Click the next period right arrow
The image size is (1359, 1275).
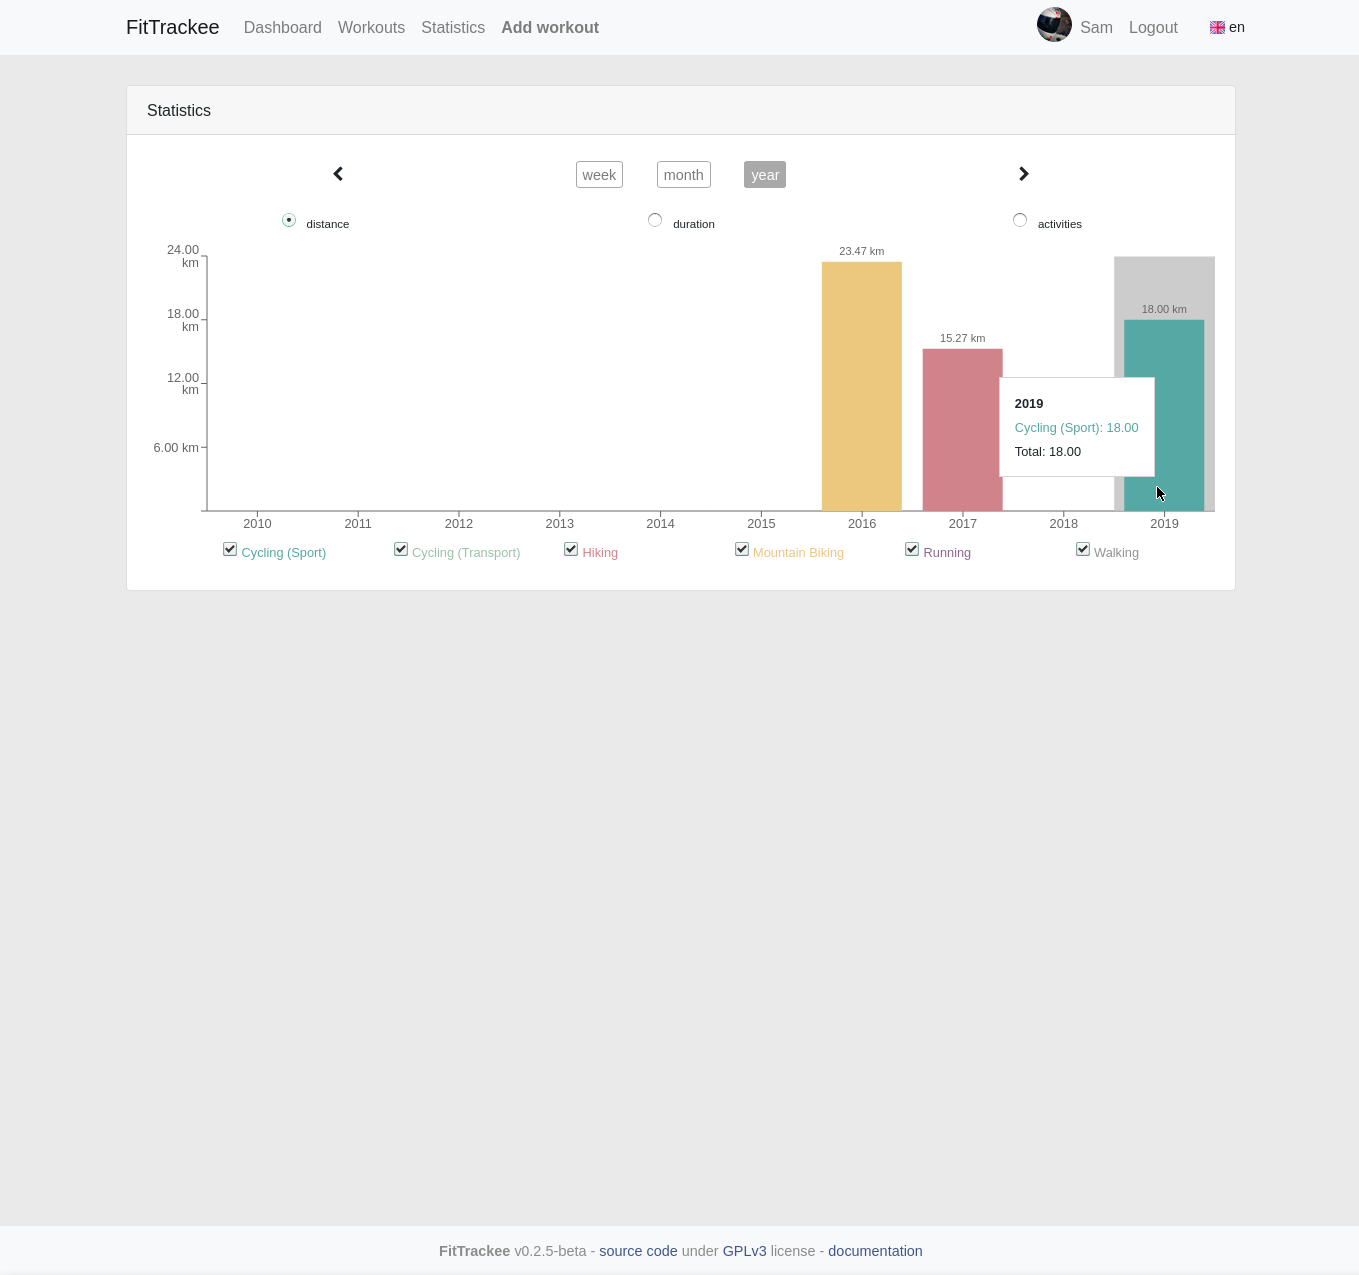(1023, 174)
